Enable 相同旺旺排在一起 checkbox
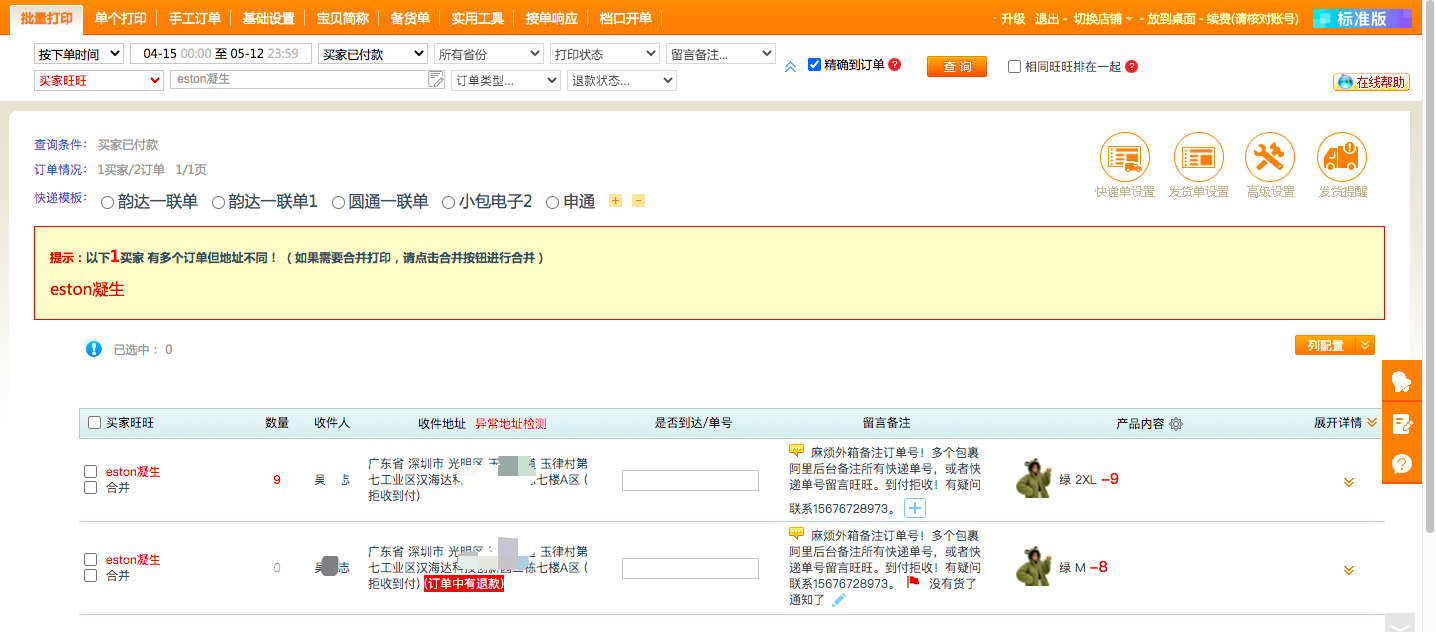 1015,67
